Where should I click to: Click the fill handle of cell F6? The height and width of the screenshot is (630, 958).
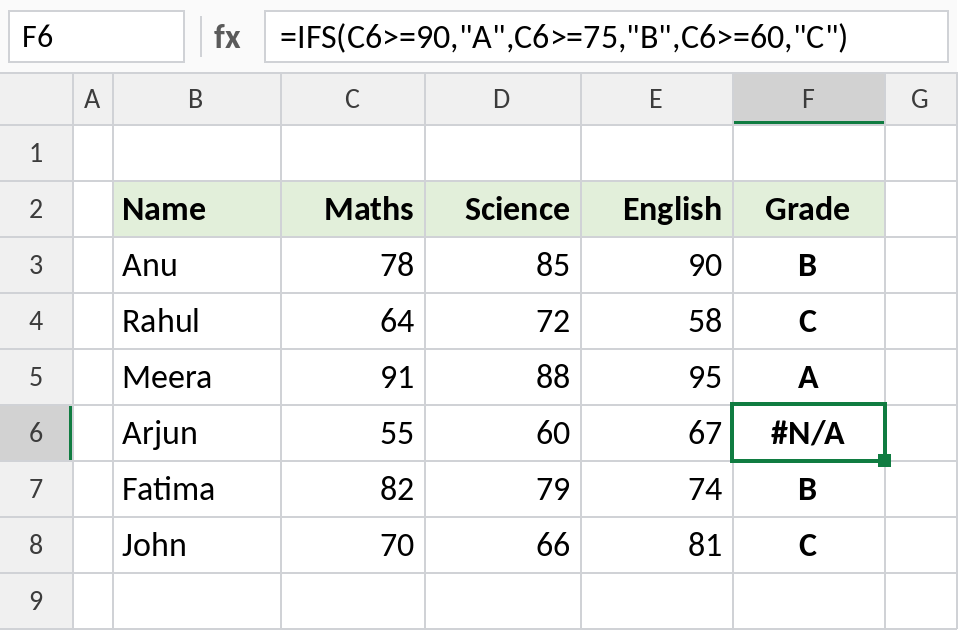(884, 460)
